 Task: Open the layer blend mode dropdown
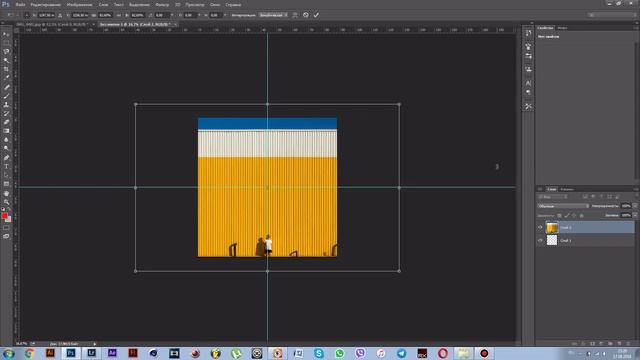563,206
